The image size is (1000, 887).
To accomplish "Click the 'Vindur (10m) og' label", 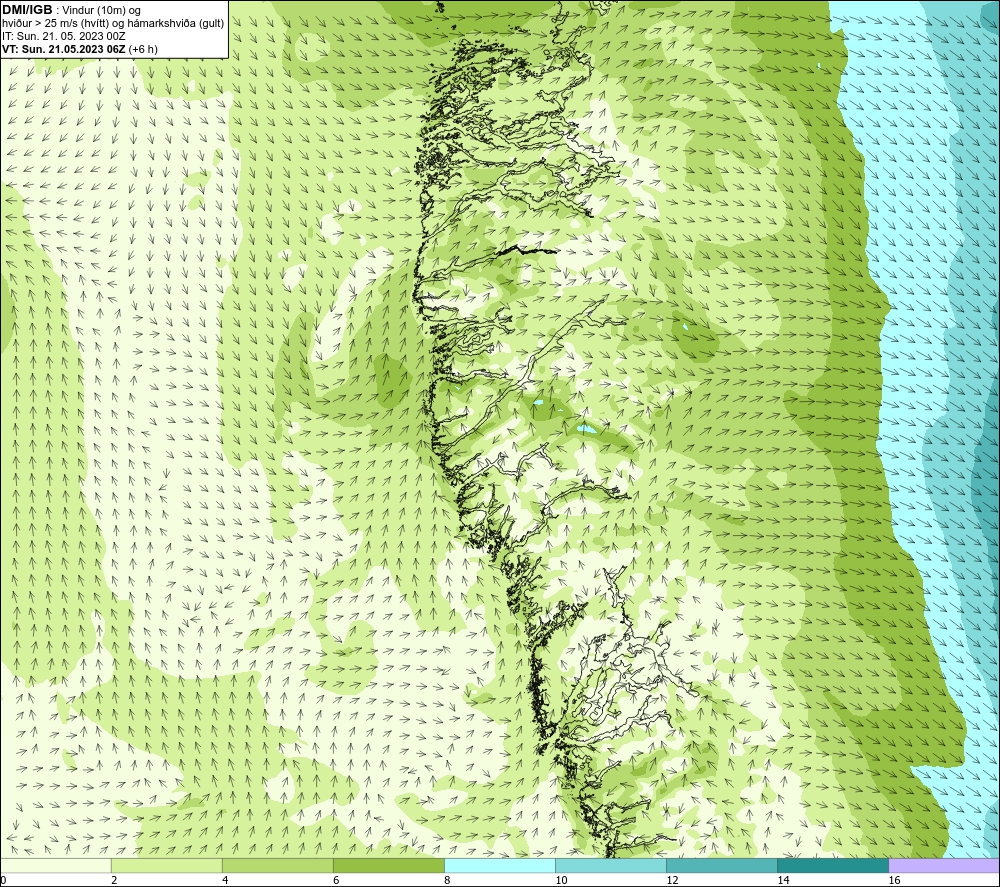I will 101,11.
